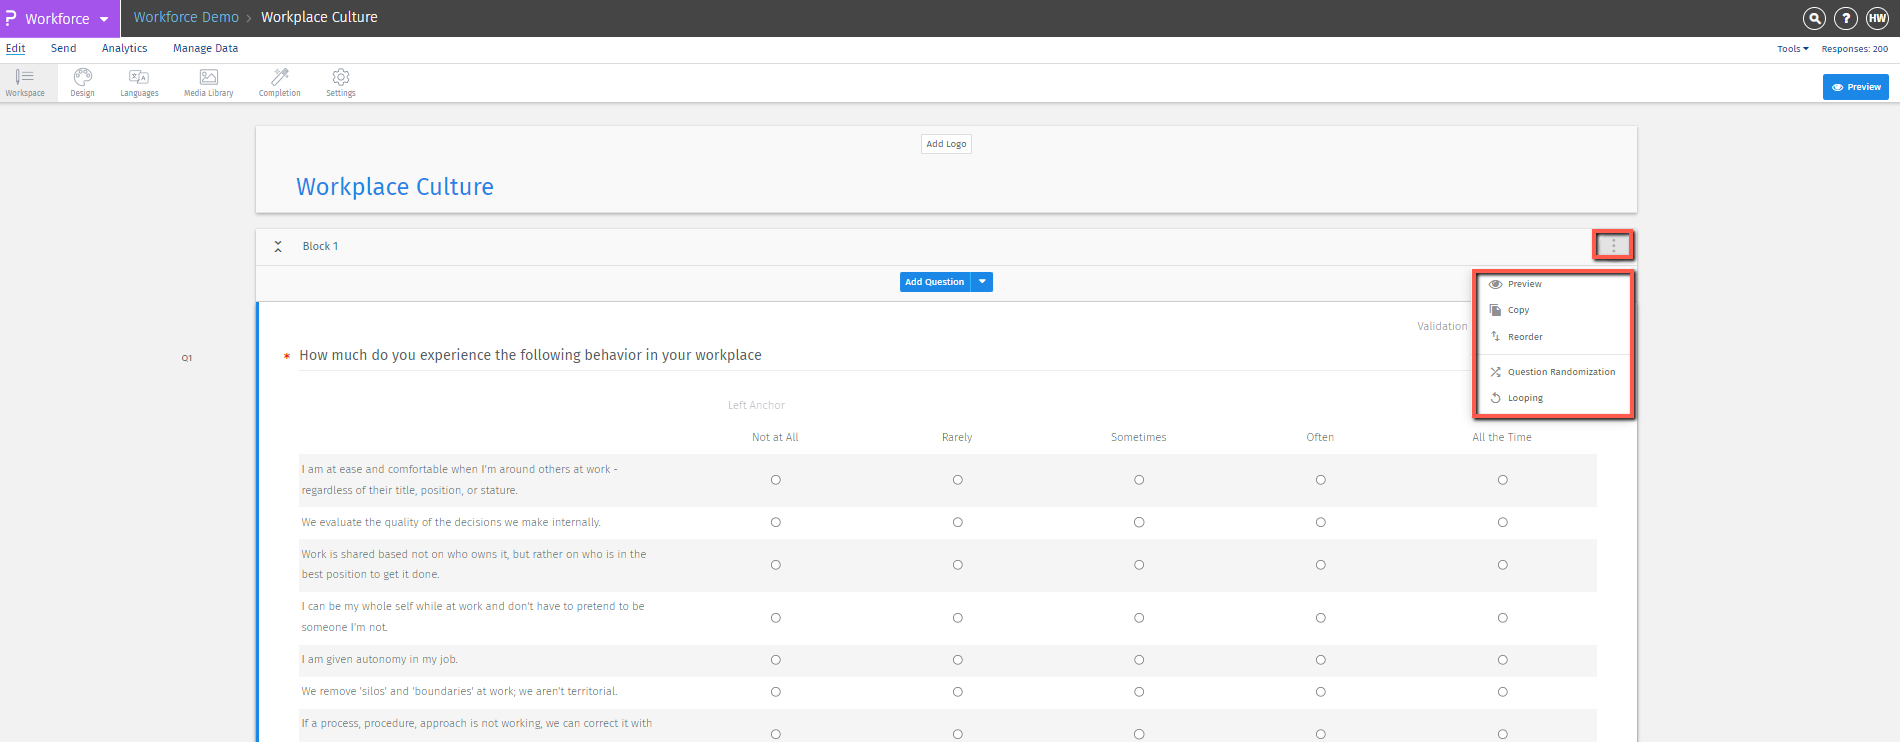Click the blue Preview button
The width and height of the screenshot is (1900, 742).
point(1855,87)
